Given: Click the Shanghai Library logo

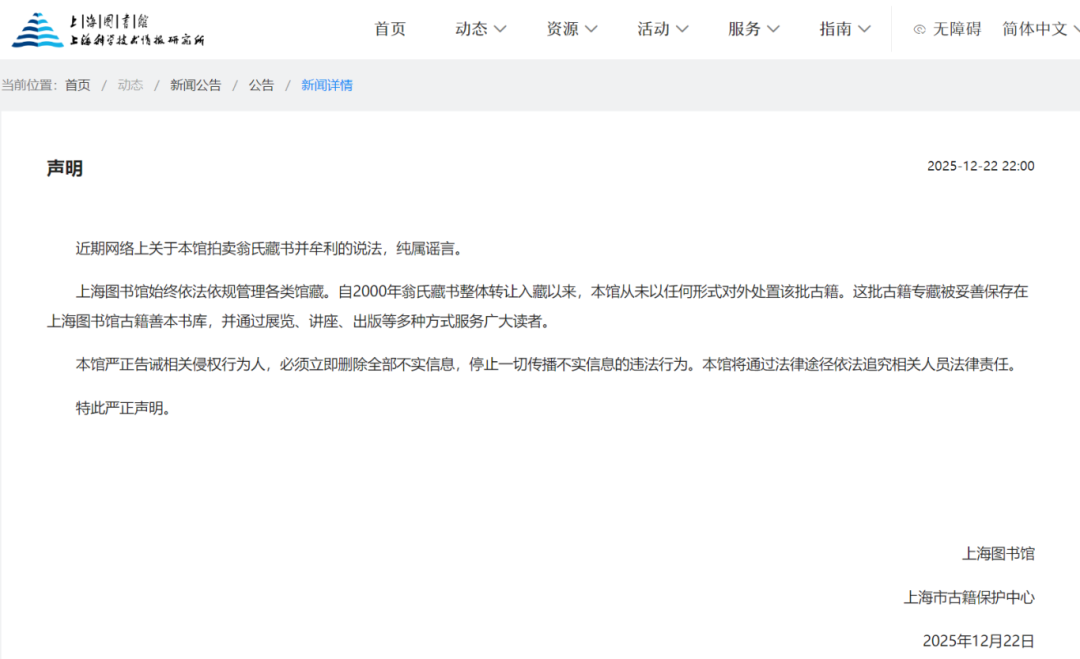Looking at the screenshot, I should coord(108,30).
